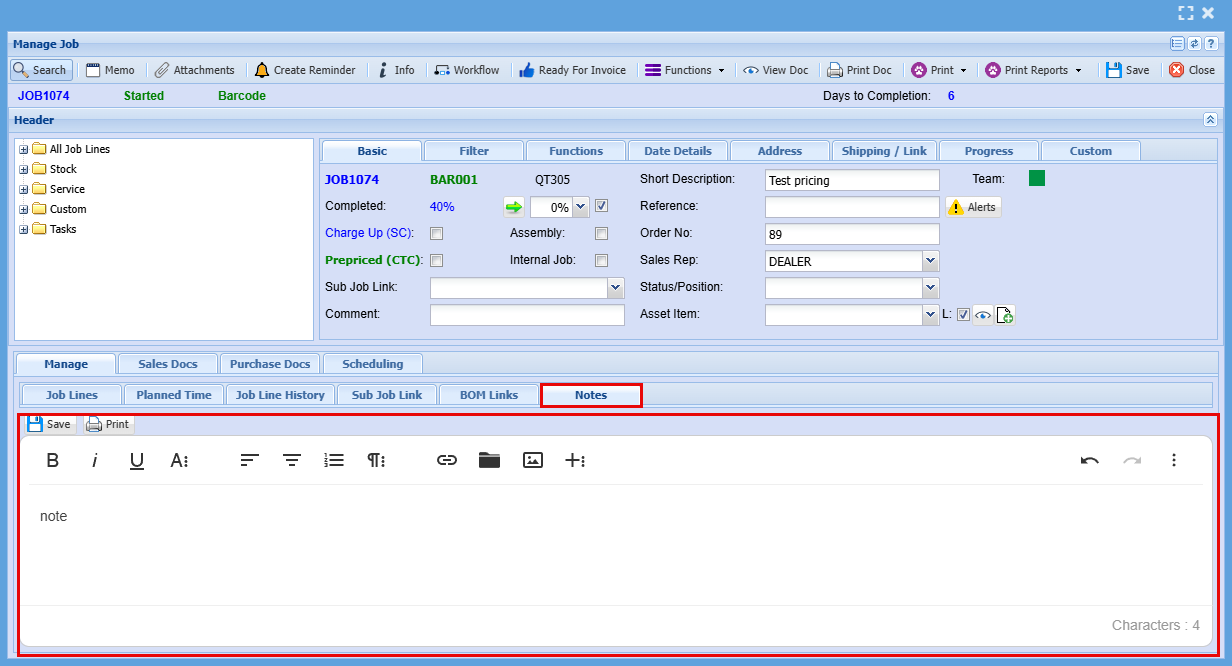
Task: Click the green Team color square
Action: click(1036, 179)
